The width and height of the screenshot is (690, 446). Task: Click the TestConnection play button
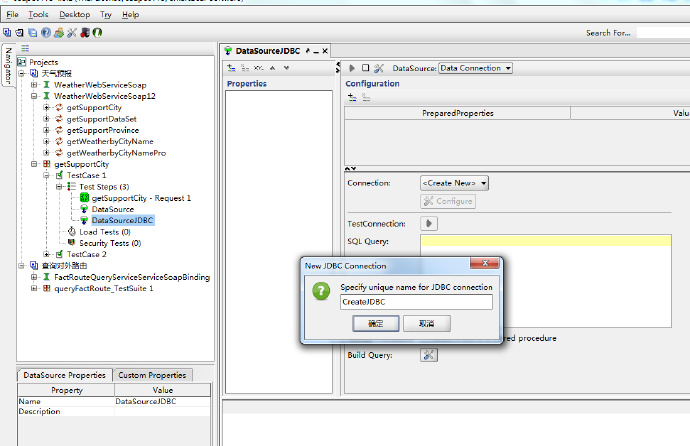point(429,223)
